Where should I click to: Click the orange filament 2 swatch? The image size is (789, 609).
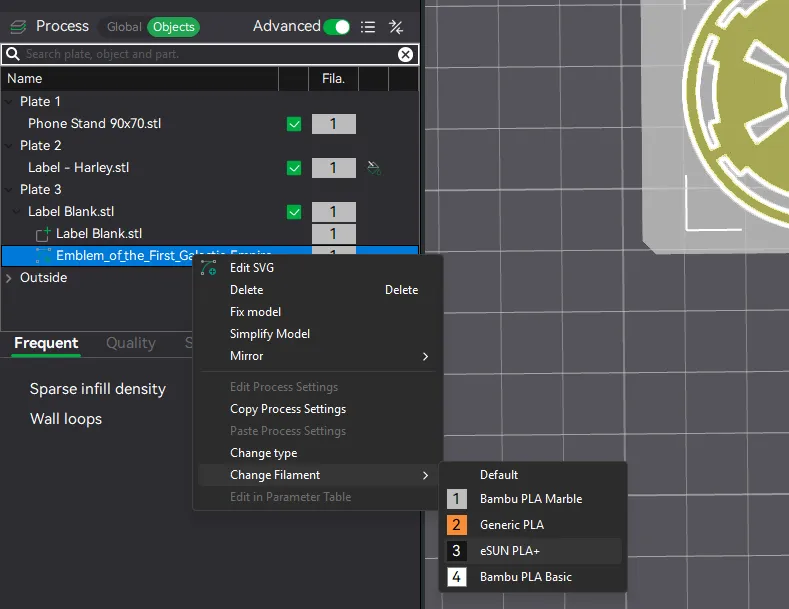456,525
